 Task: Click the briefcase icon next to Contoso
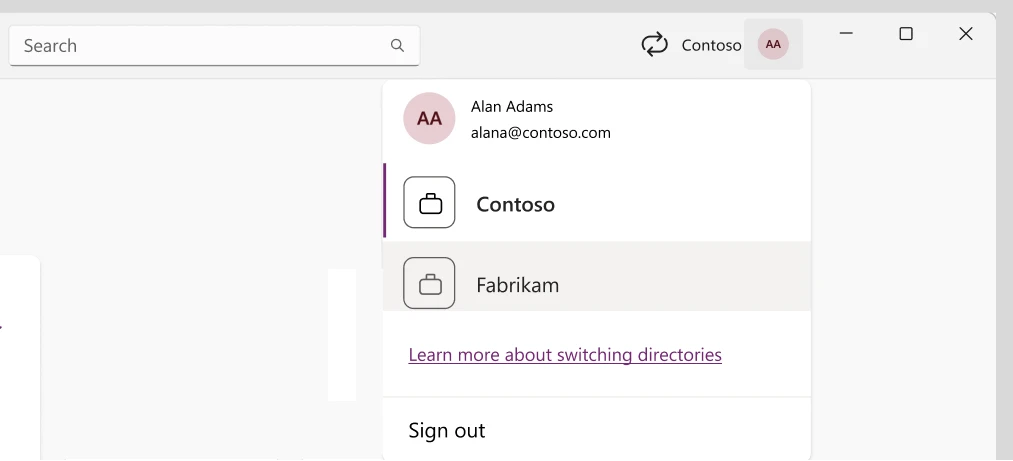(429, 203)
